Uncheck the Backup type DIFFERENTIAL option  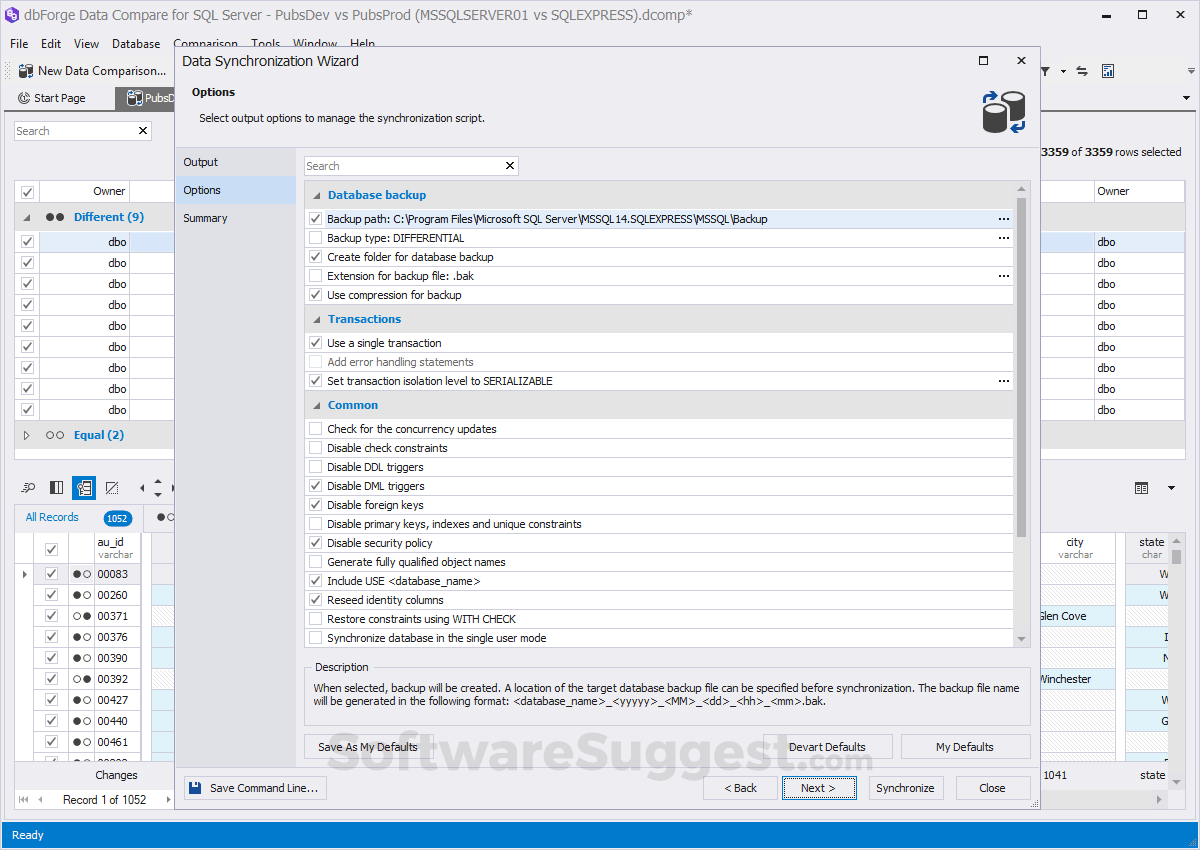point(315,238)
